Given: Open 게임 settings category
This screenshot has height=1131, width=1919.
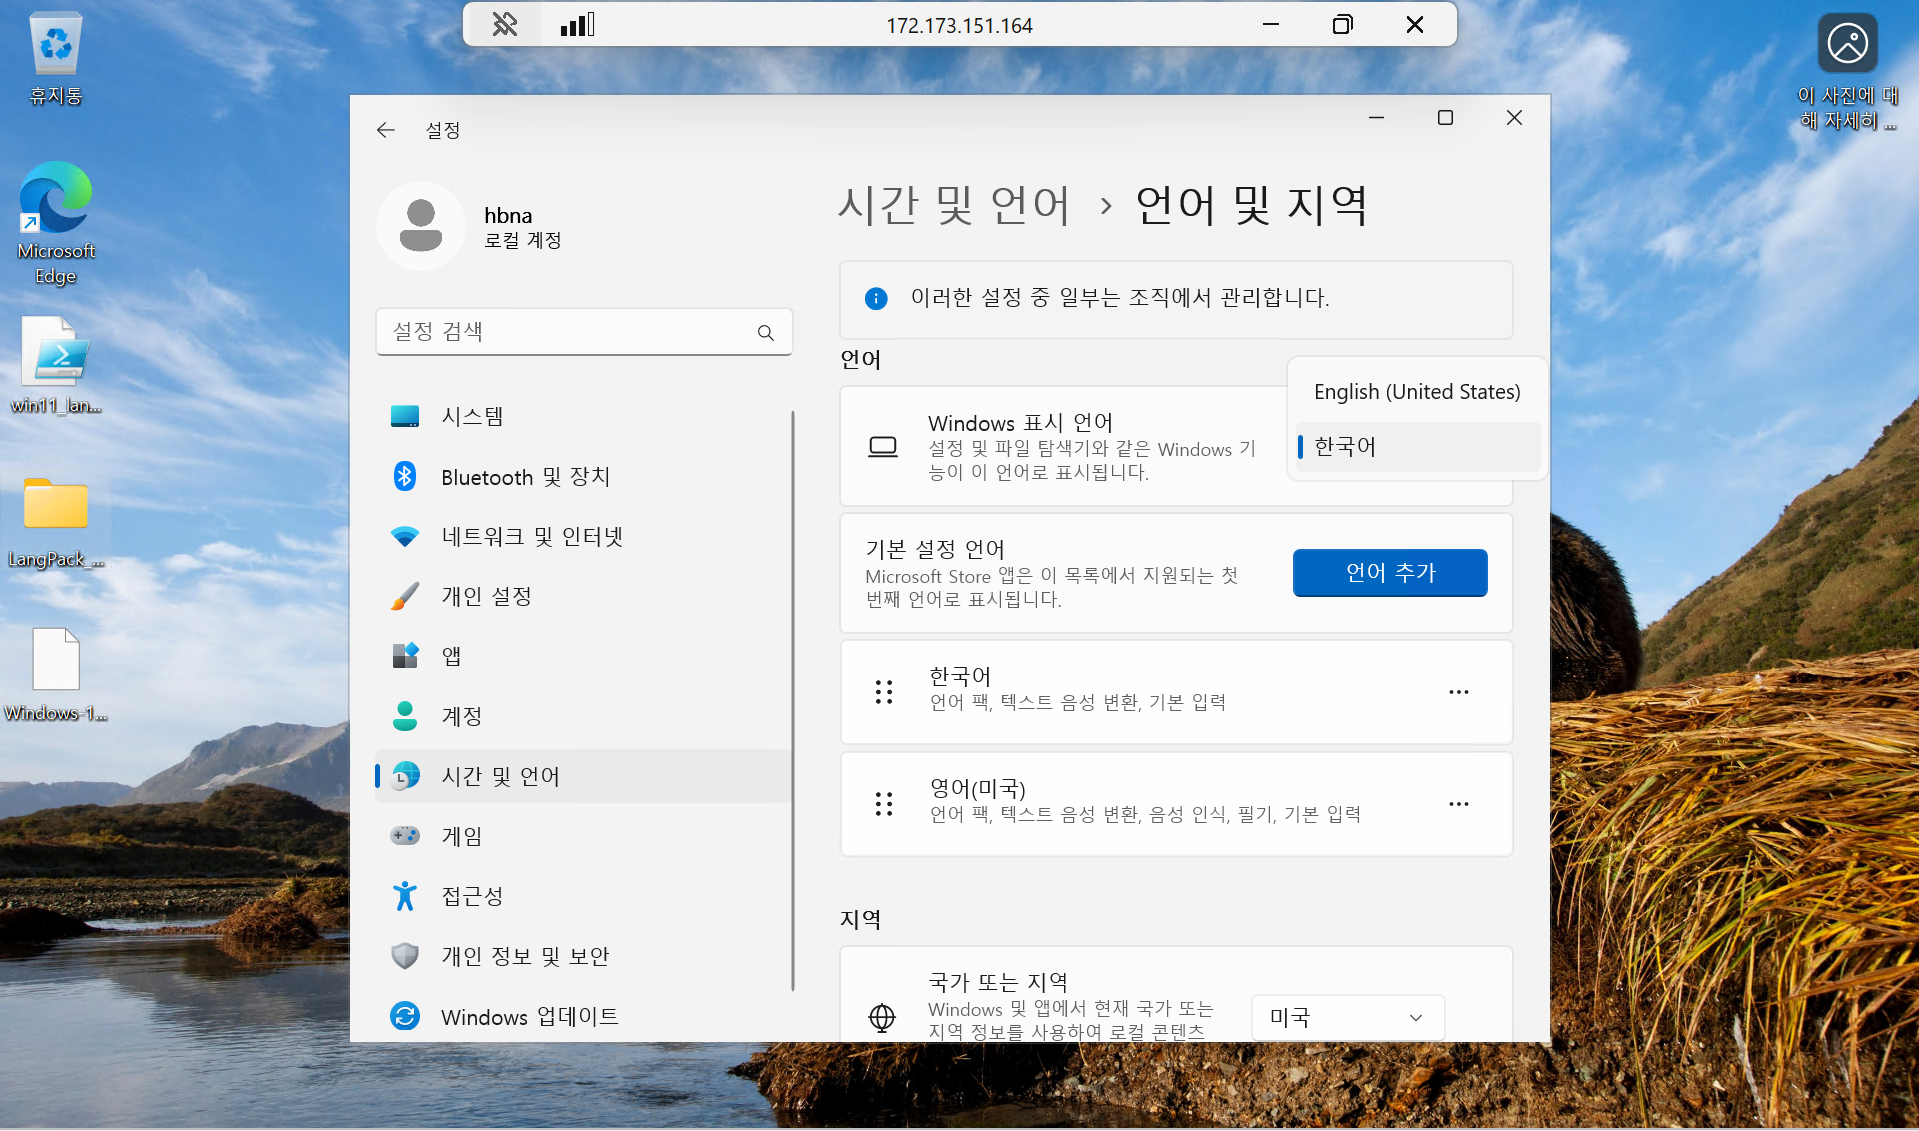Looking at the screenshot, I should (x=583, y=836).
